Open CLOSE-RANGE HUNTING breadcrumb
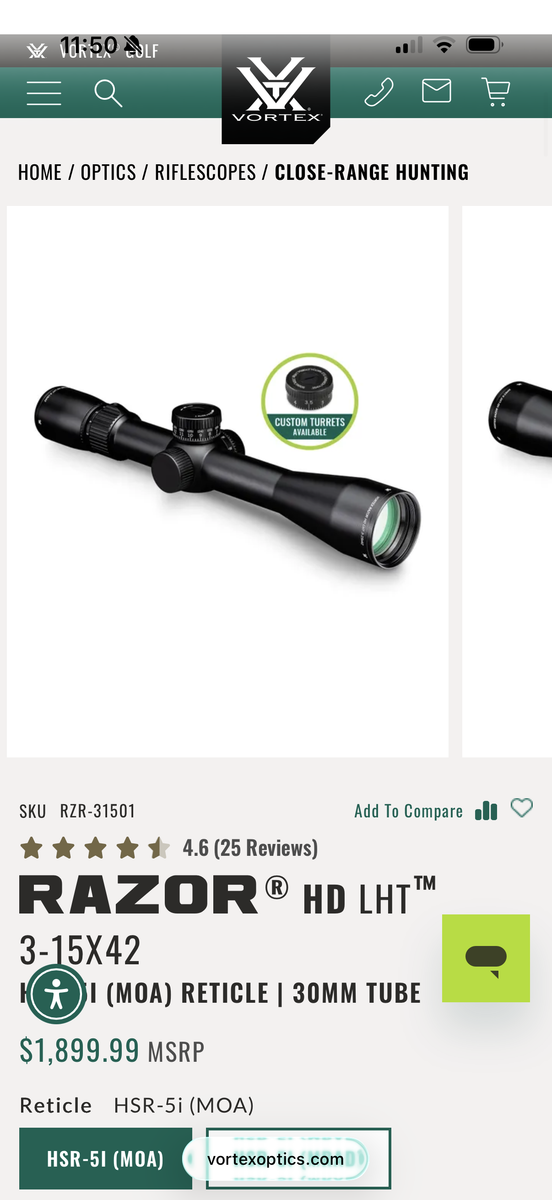The height and width of the screenshot is (1200, 552). pos(372,172)
